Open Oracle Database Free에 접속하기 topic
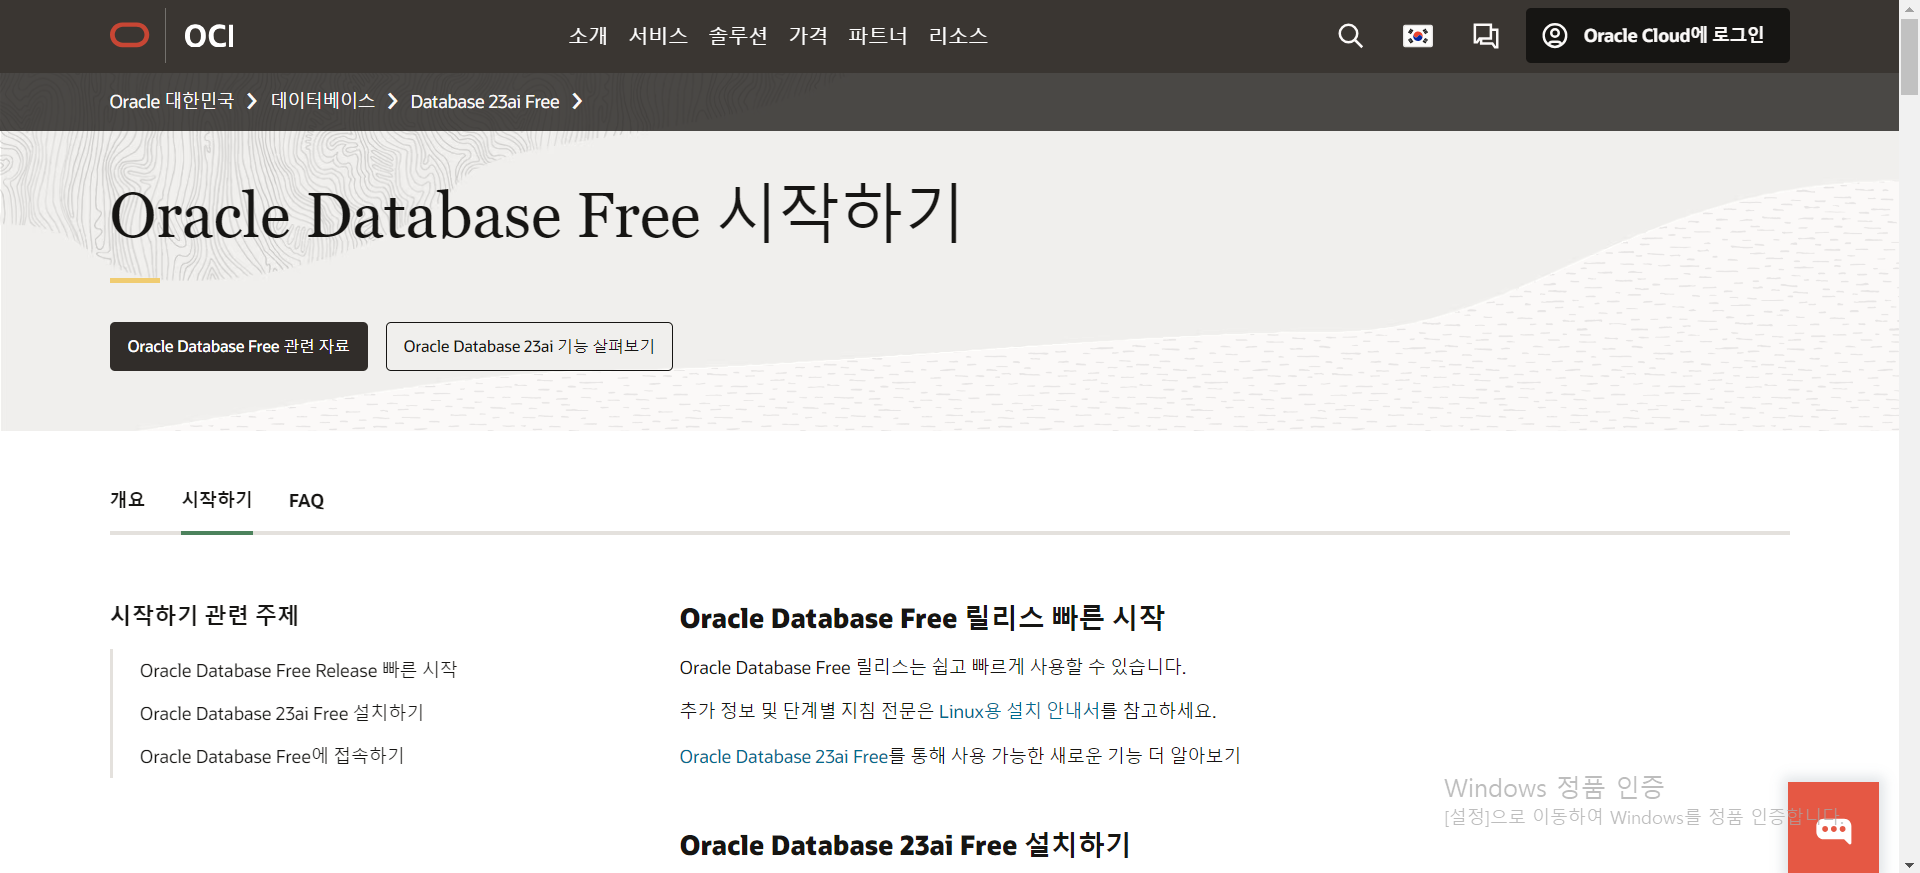The image size is (1920, 873). point(272,756)
